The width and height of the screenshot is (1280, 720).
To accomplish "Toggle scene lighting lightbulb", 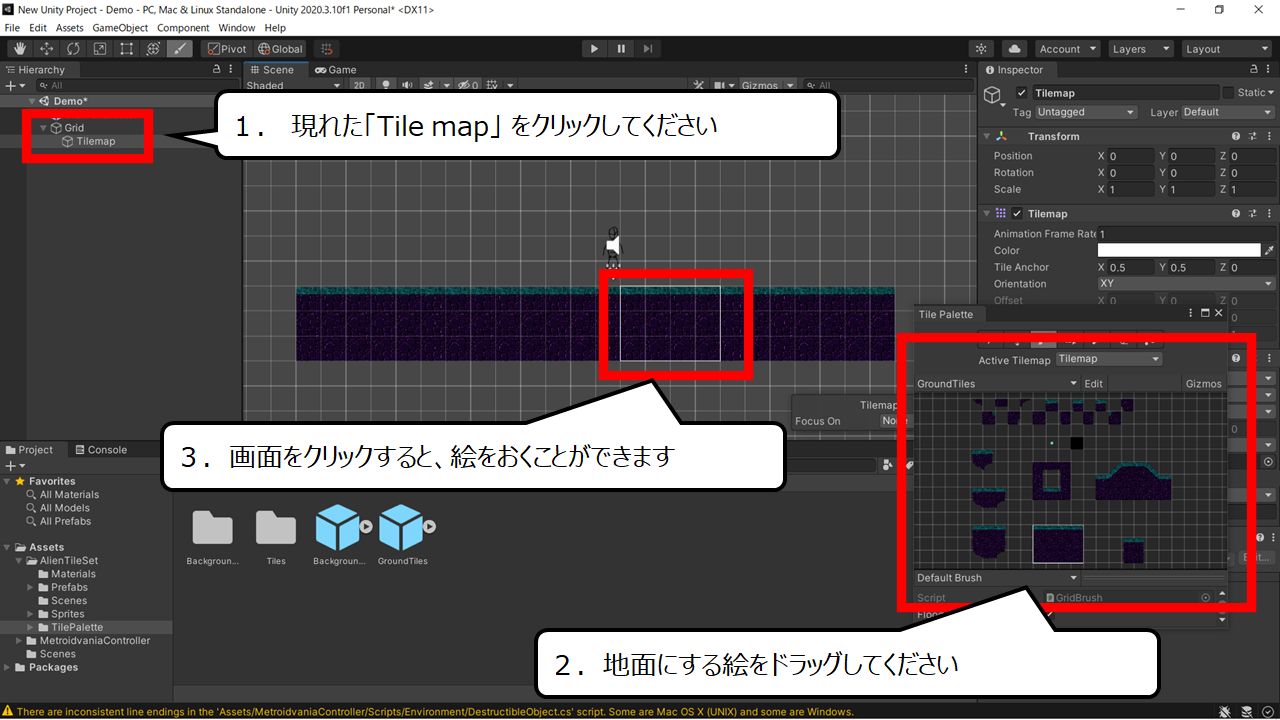I will [385, 86].
